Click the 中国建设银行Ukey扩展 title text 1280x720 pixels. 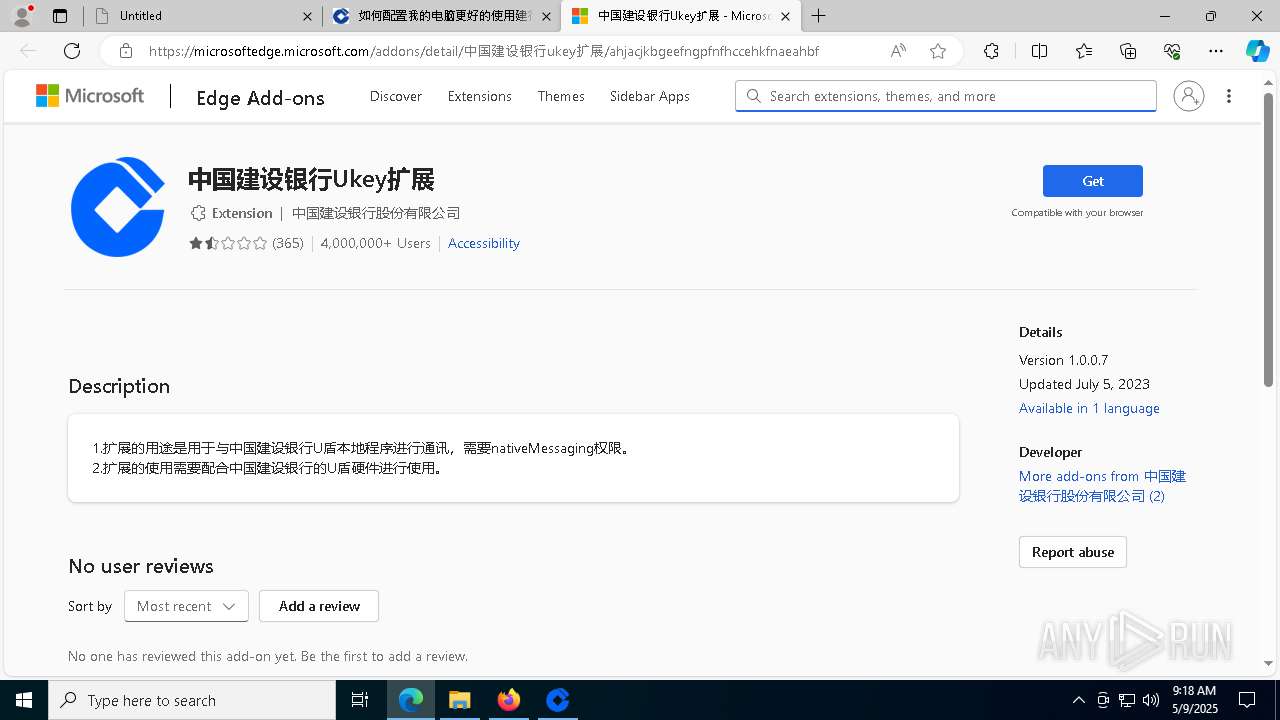coord(311,180)
